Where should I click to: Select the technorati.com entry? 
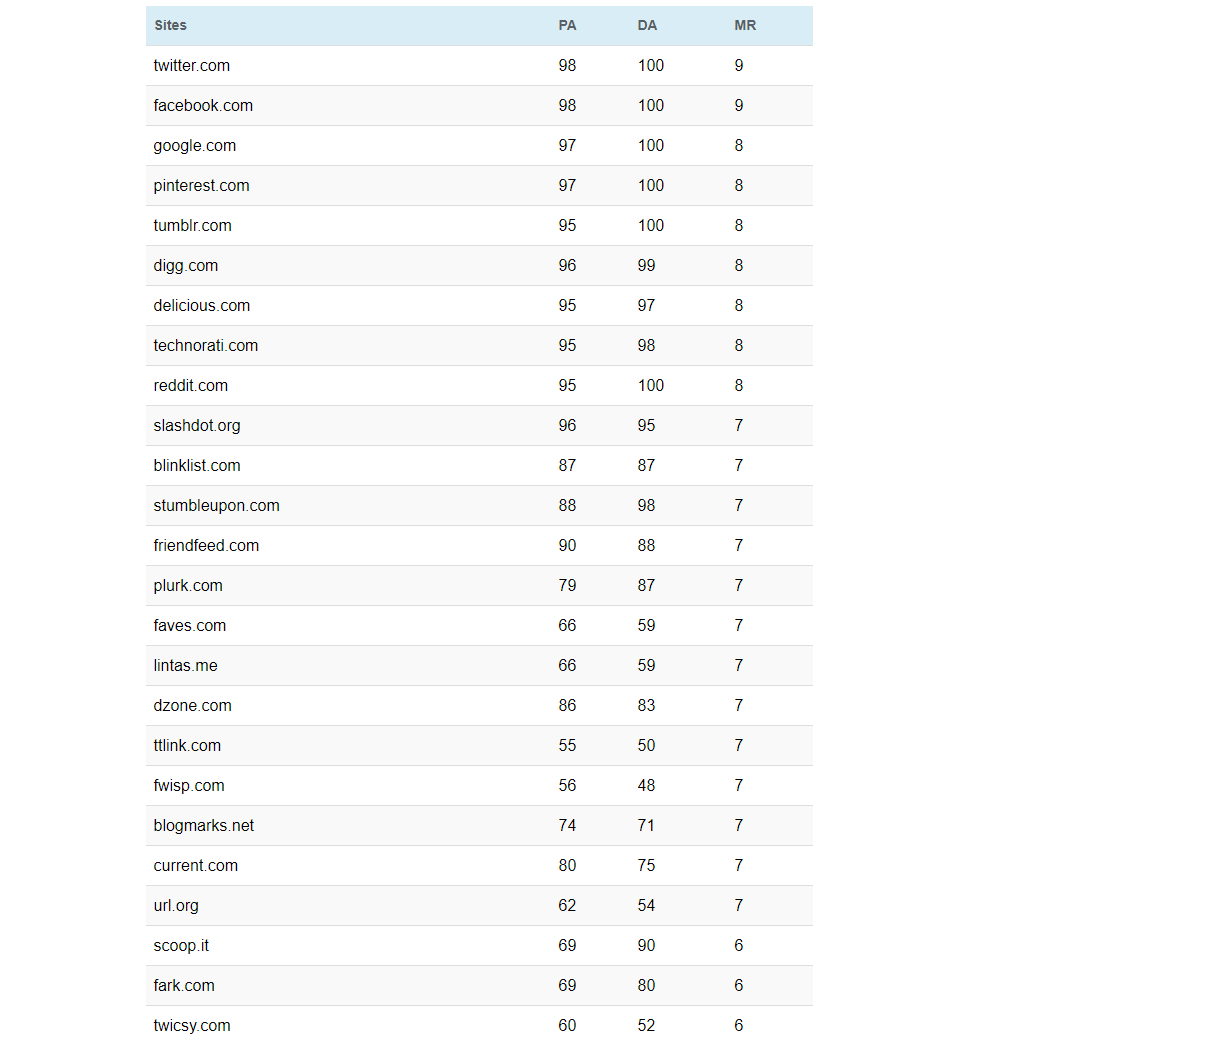pos(205,345)
